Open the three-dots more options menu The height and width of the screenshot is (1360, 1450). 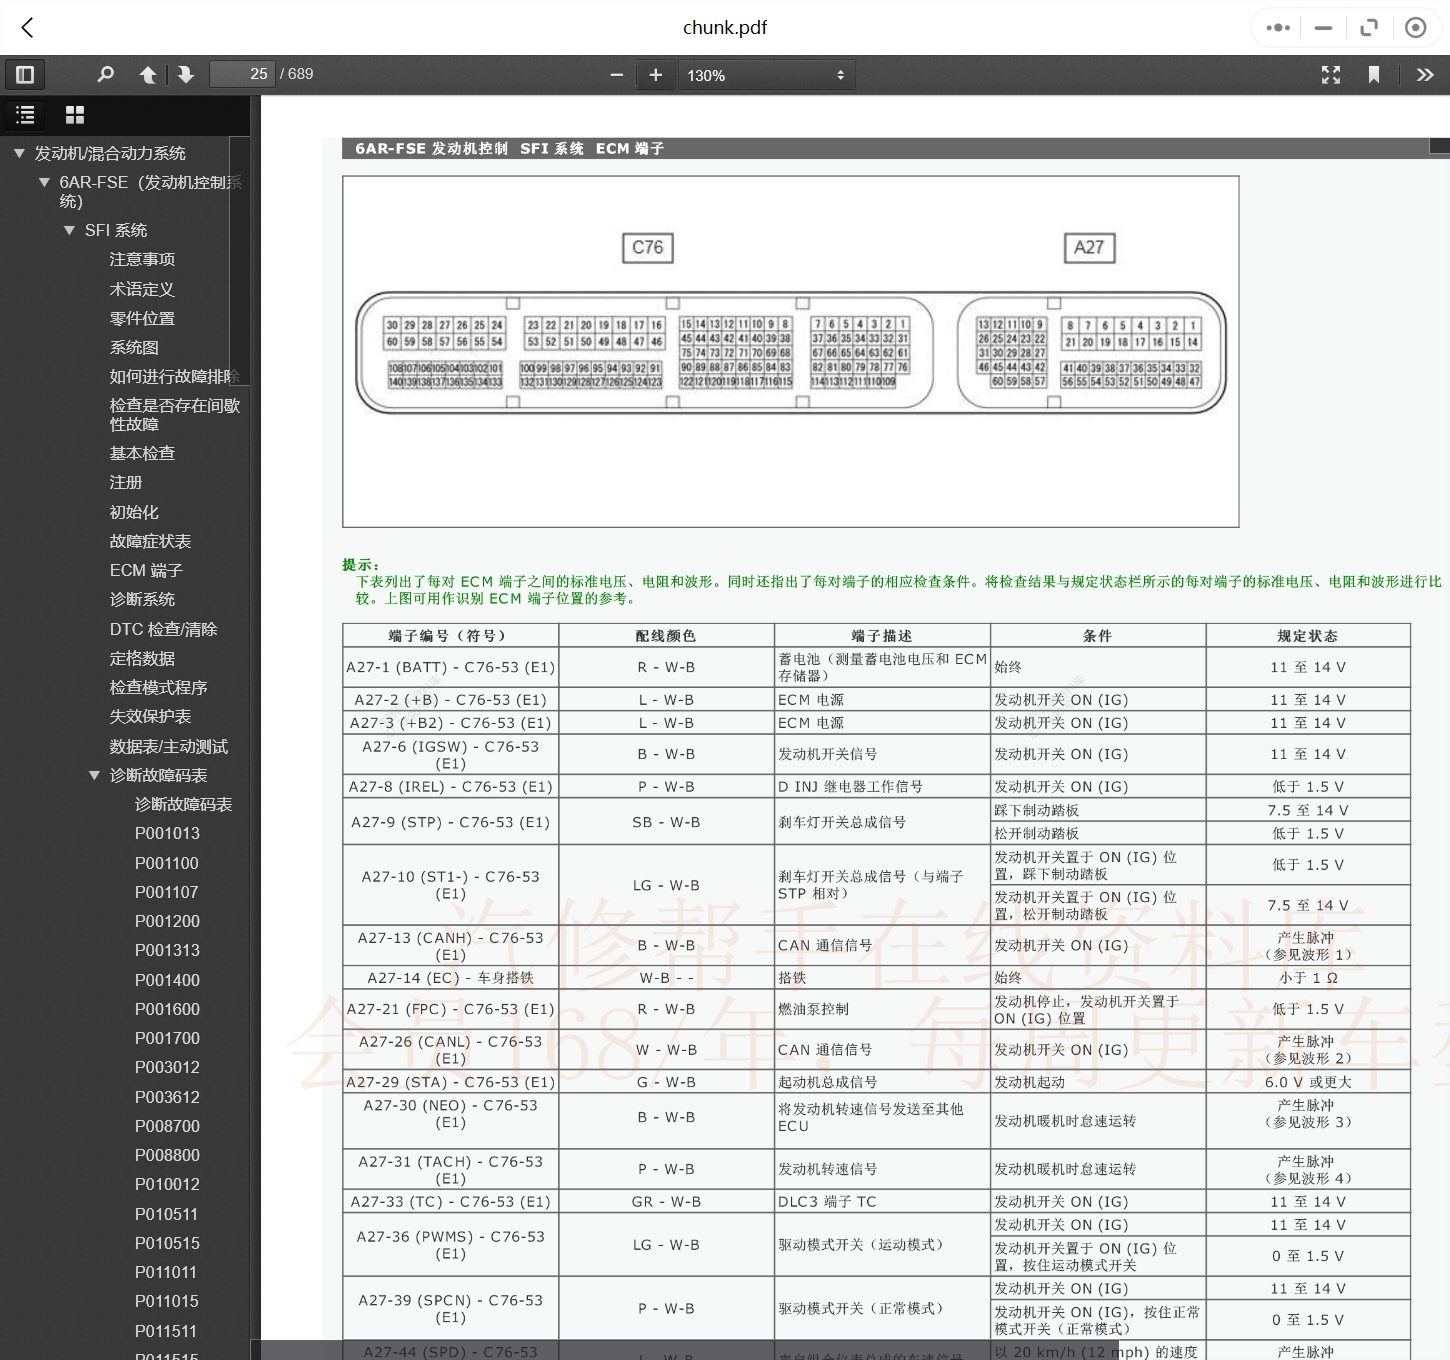coord(1277,28)
